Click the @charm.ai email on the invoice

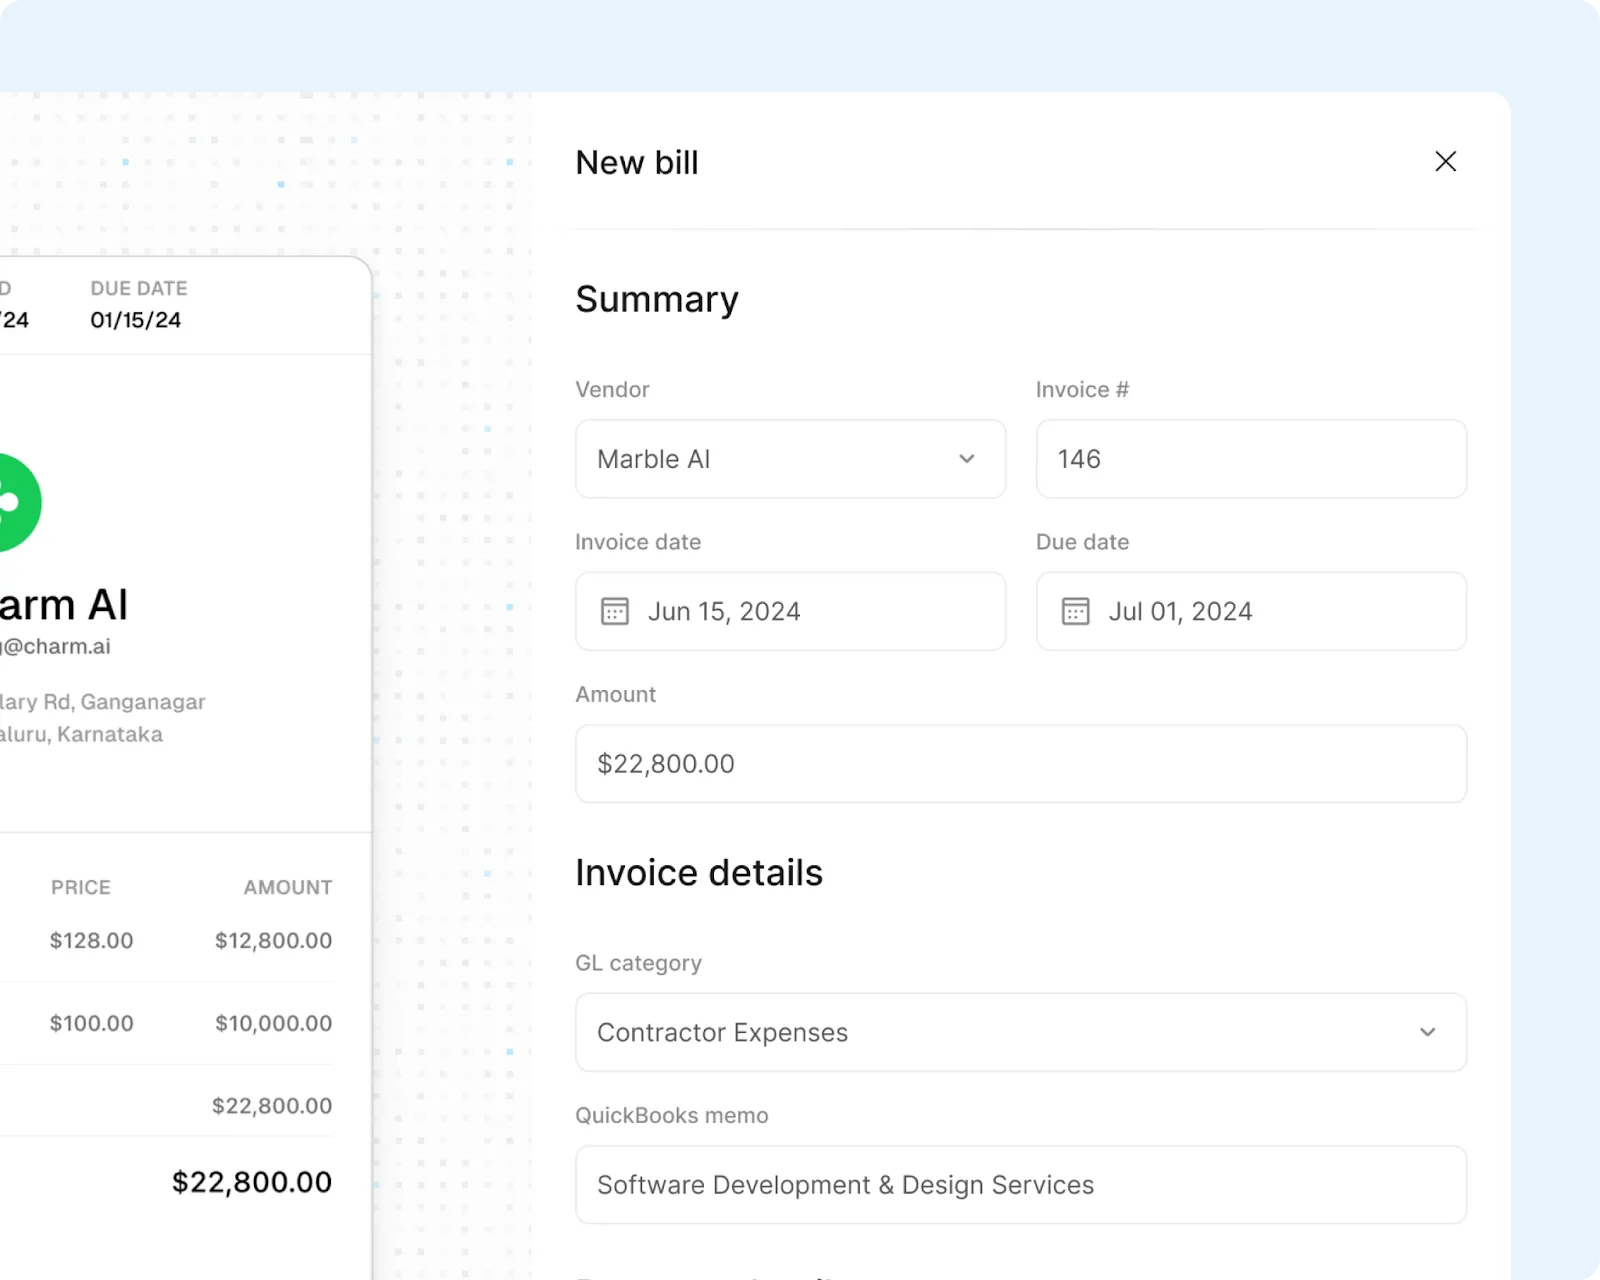(55, 647)
